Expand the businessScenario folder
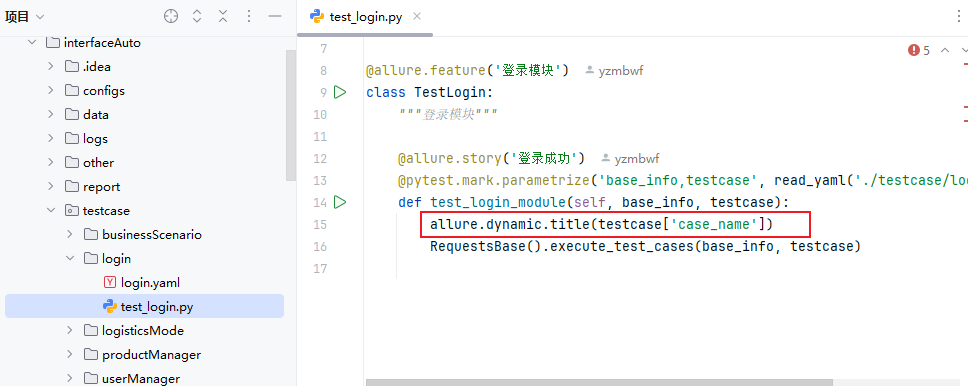 [70, 235]
